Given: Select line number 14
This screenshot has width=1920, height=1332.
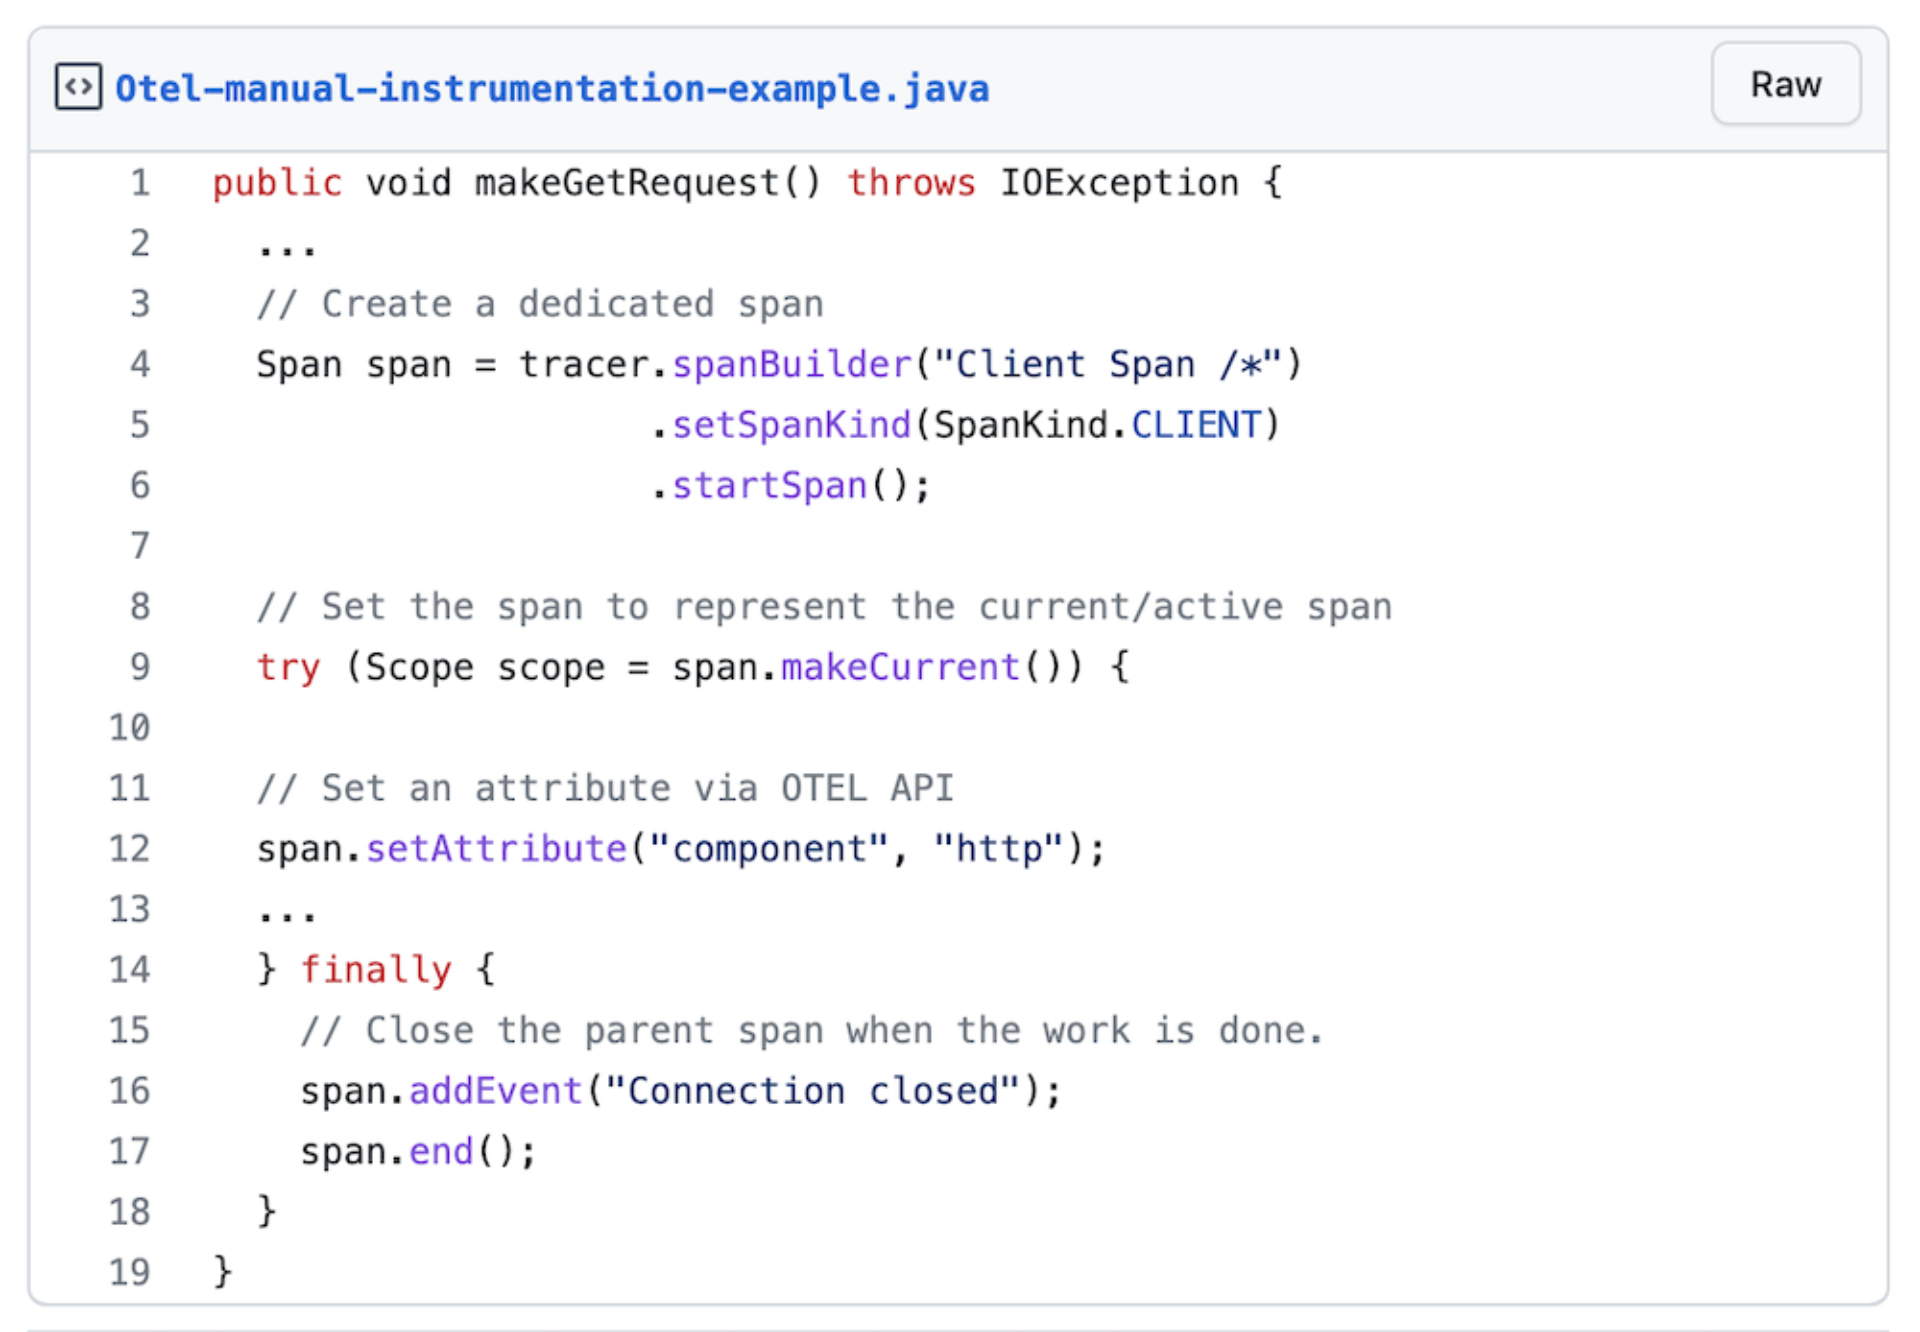Looking at the screenshot, I should pos(130,970).
